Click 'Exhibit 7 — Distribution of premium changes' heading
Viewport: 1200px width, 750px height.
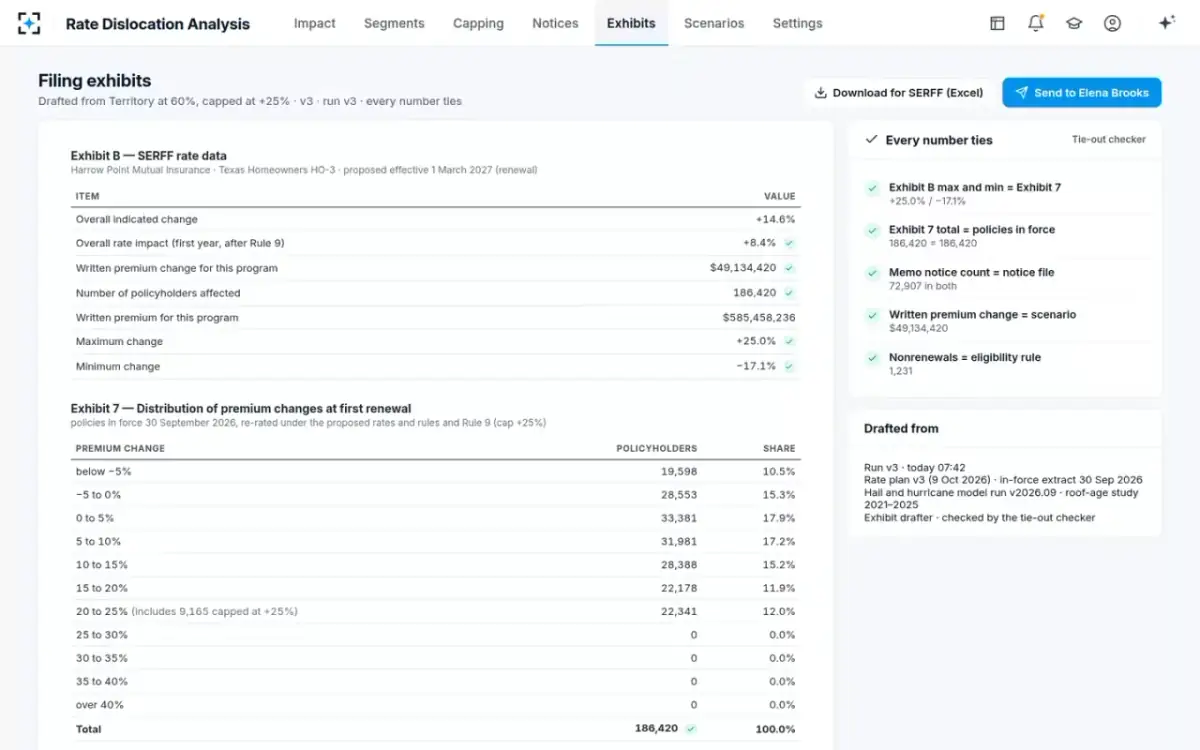(241, 408)
